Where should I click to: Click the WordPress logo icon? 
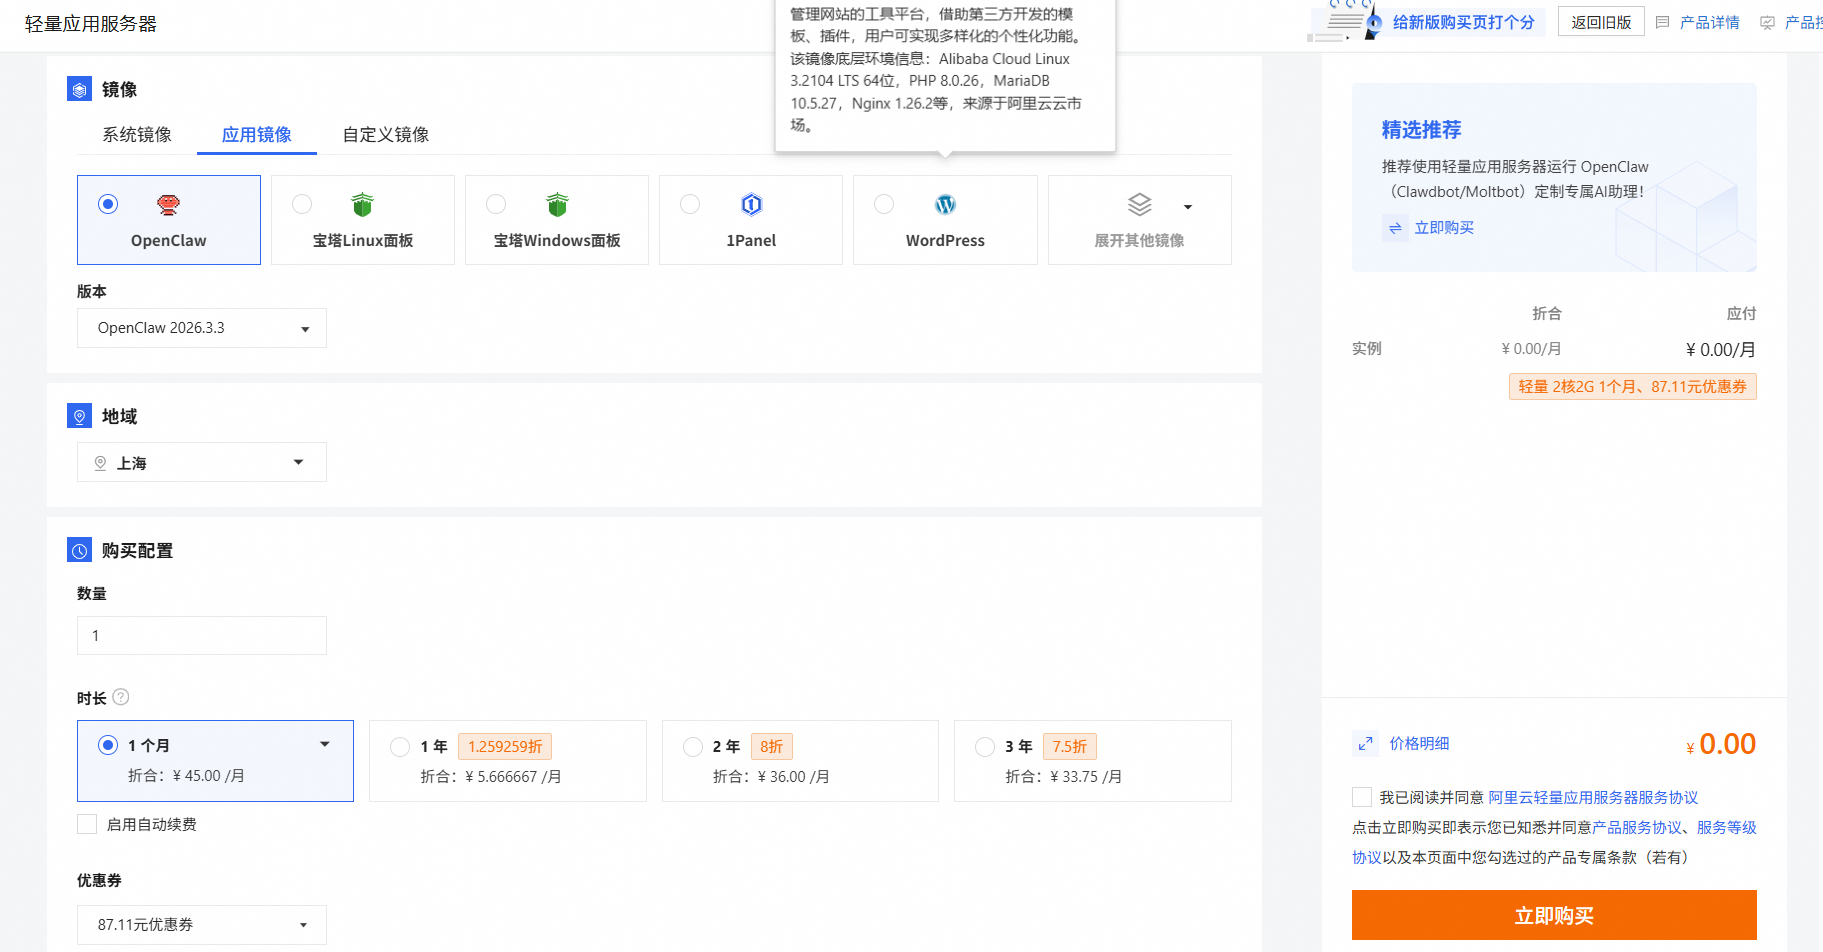(x=945, y=205)
